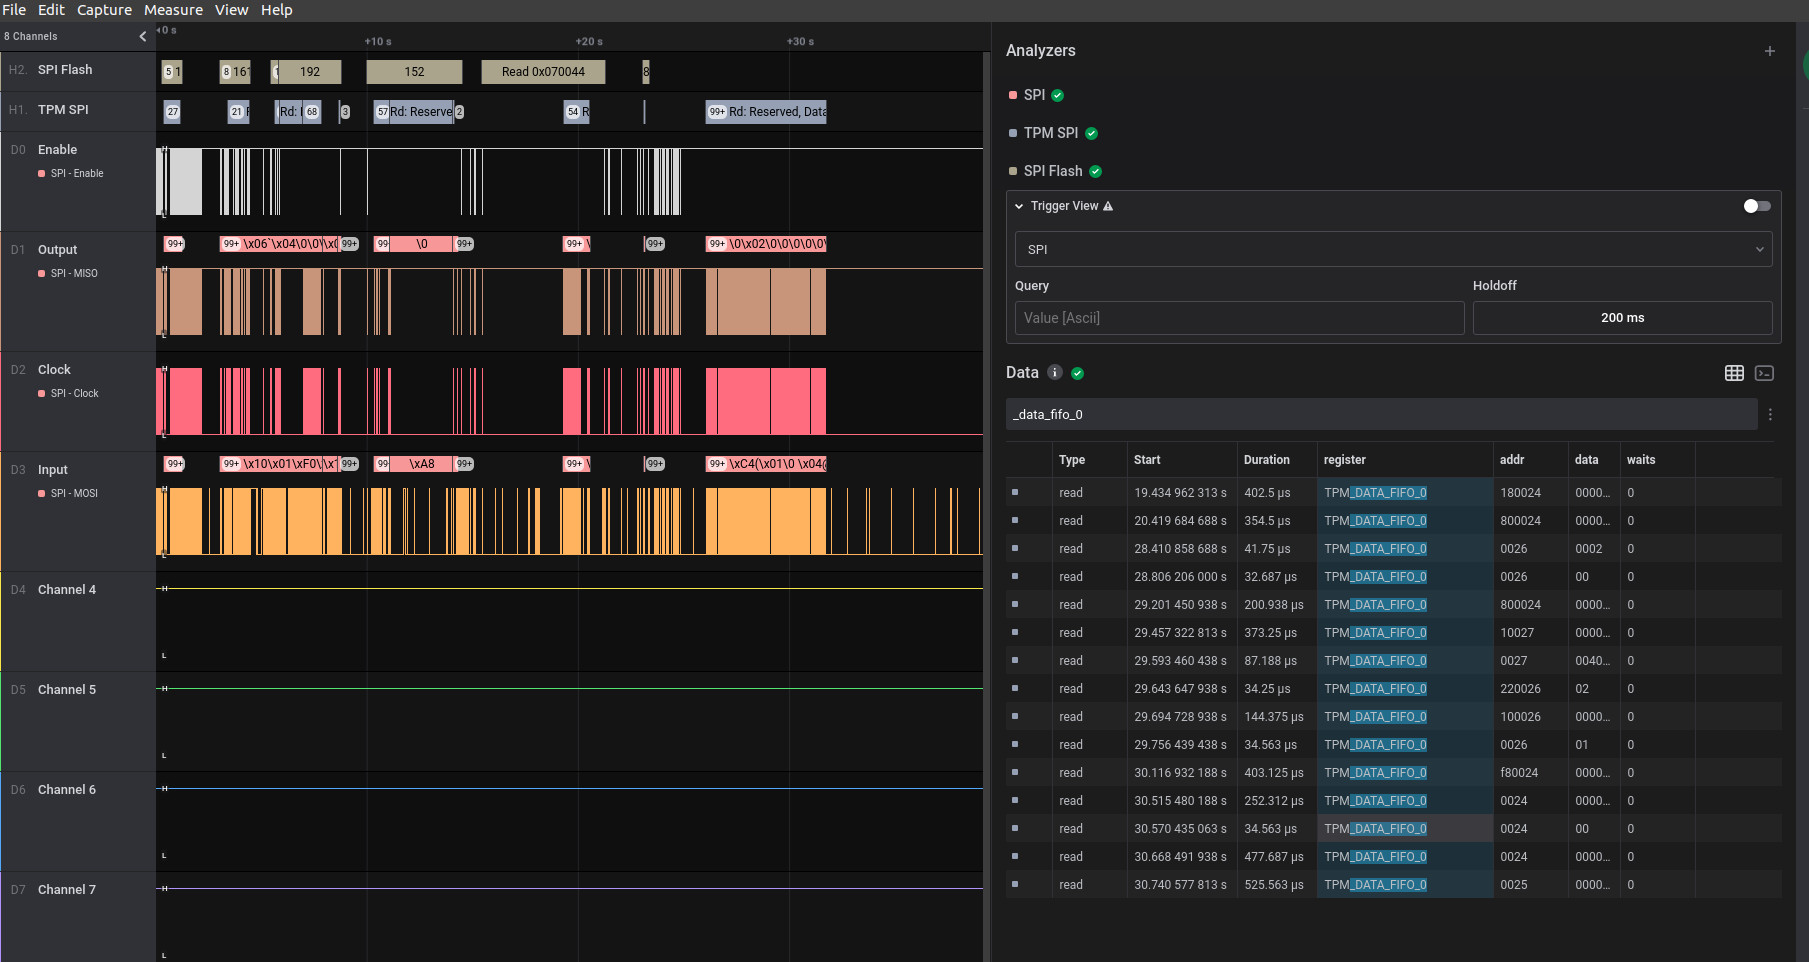Click the red SPI analyzer color square
This screenshot has height=962, width=1809.
[1013, 95]
